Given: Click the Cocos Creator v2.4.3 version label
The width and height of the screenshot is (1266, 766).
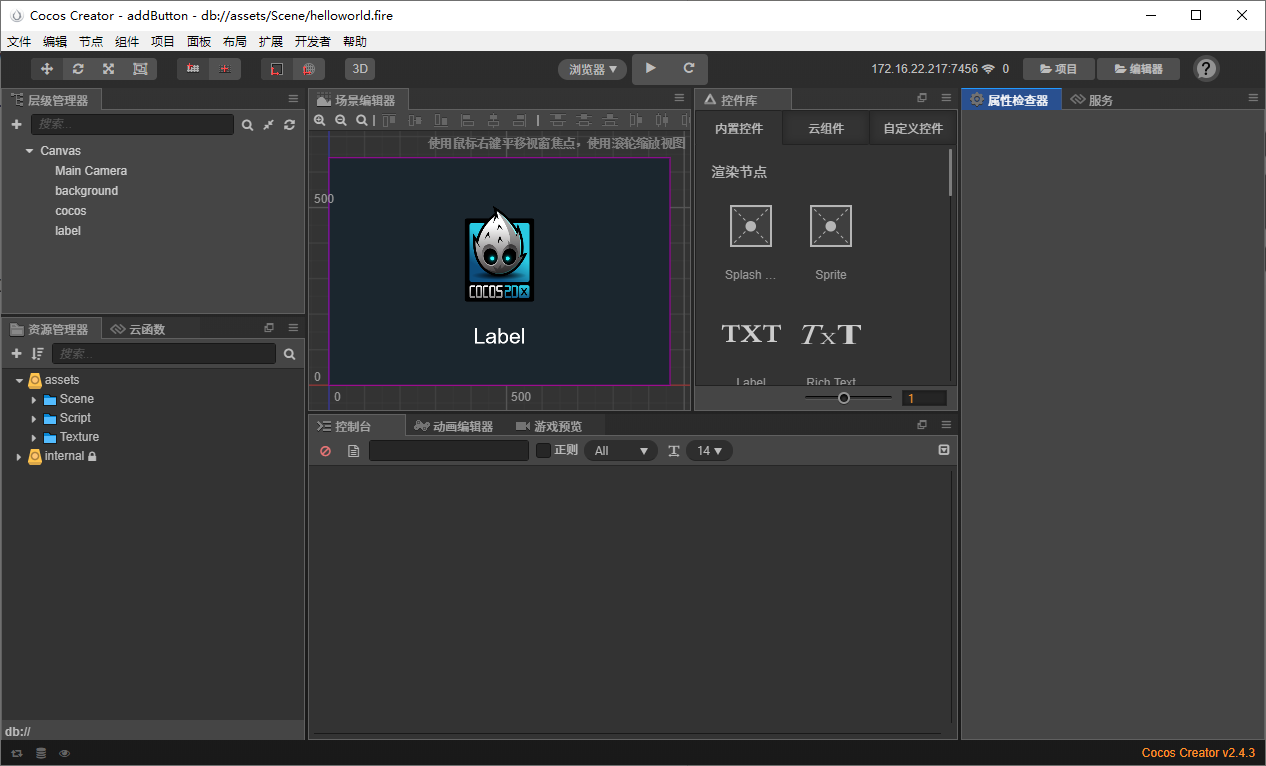Looking at the screenshot, I should (x=1198, y=753).
